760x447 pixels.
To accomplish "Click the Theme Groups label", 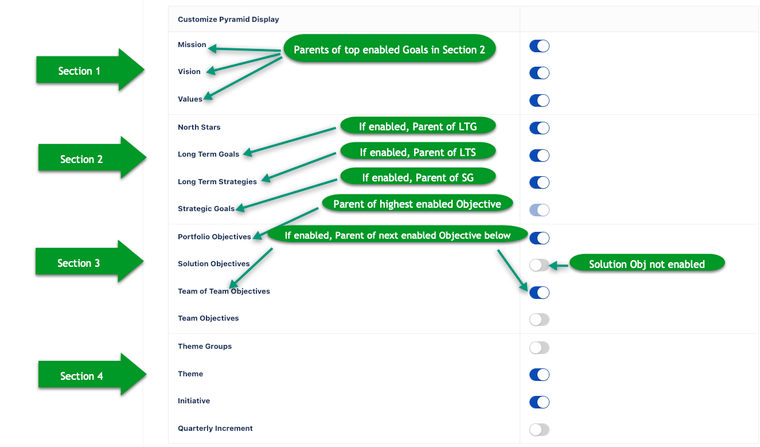I will coord(205,347).
